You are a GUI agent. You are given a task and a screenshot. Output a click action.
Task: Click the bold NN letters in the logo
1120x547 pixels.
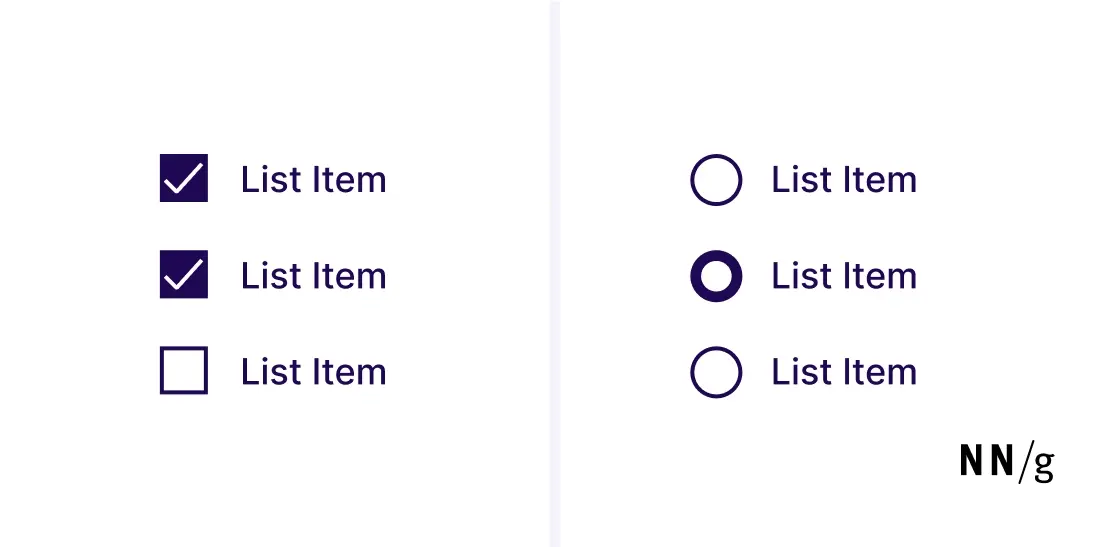tap(987, 461)
